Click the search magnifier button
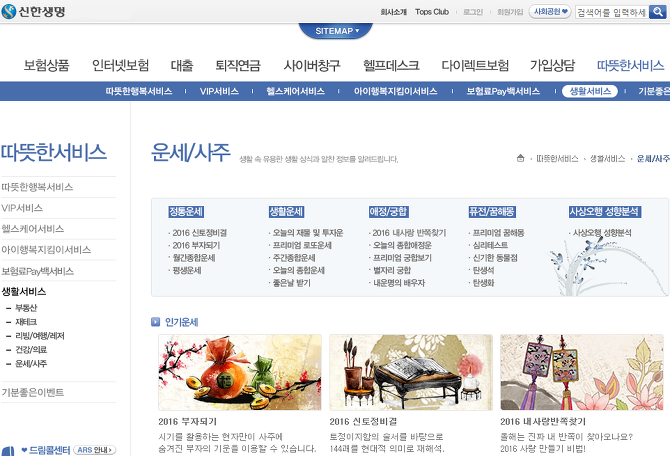The image size is (670, 456). 657,12
